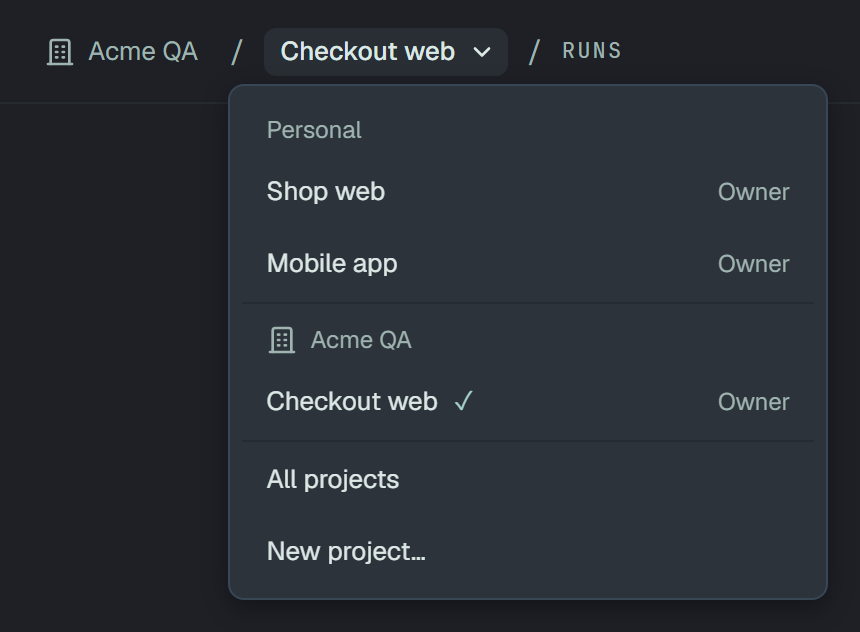860x632 pixels.
Task: Create a New project…
Action: pyautogui.click(x=528, y=551)
